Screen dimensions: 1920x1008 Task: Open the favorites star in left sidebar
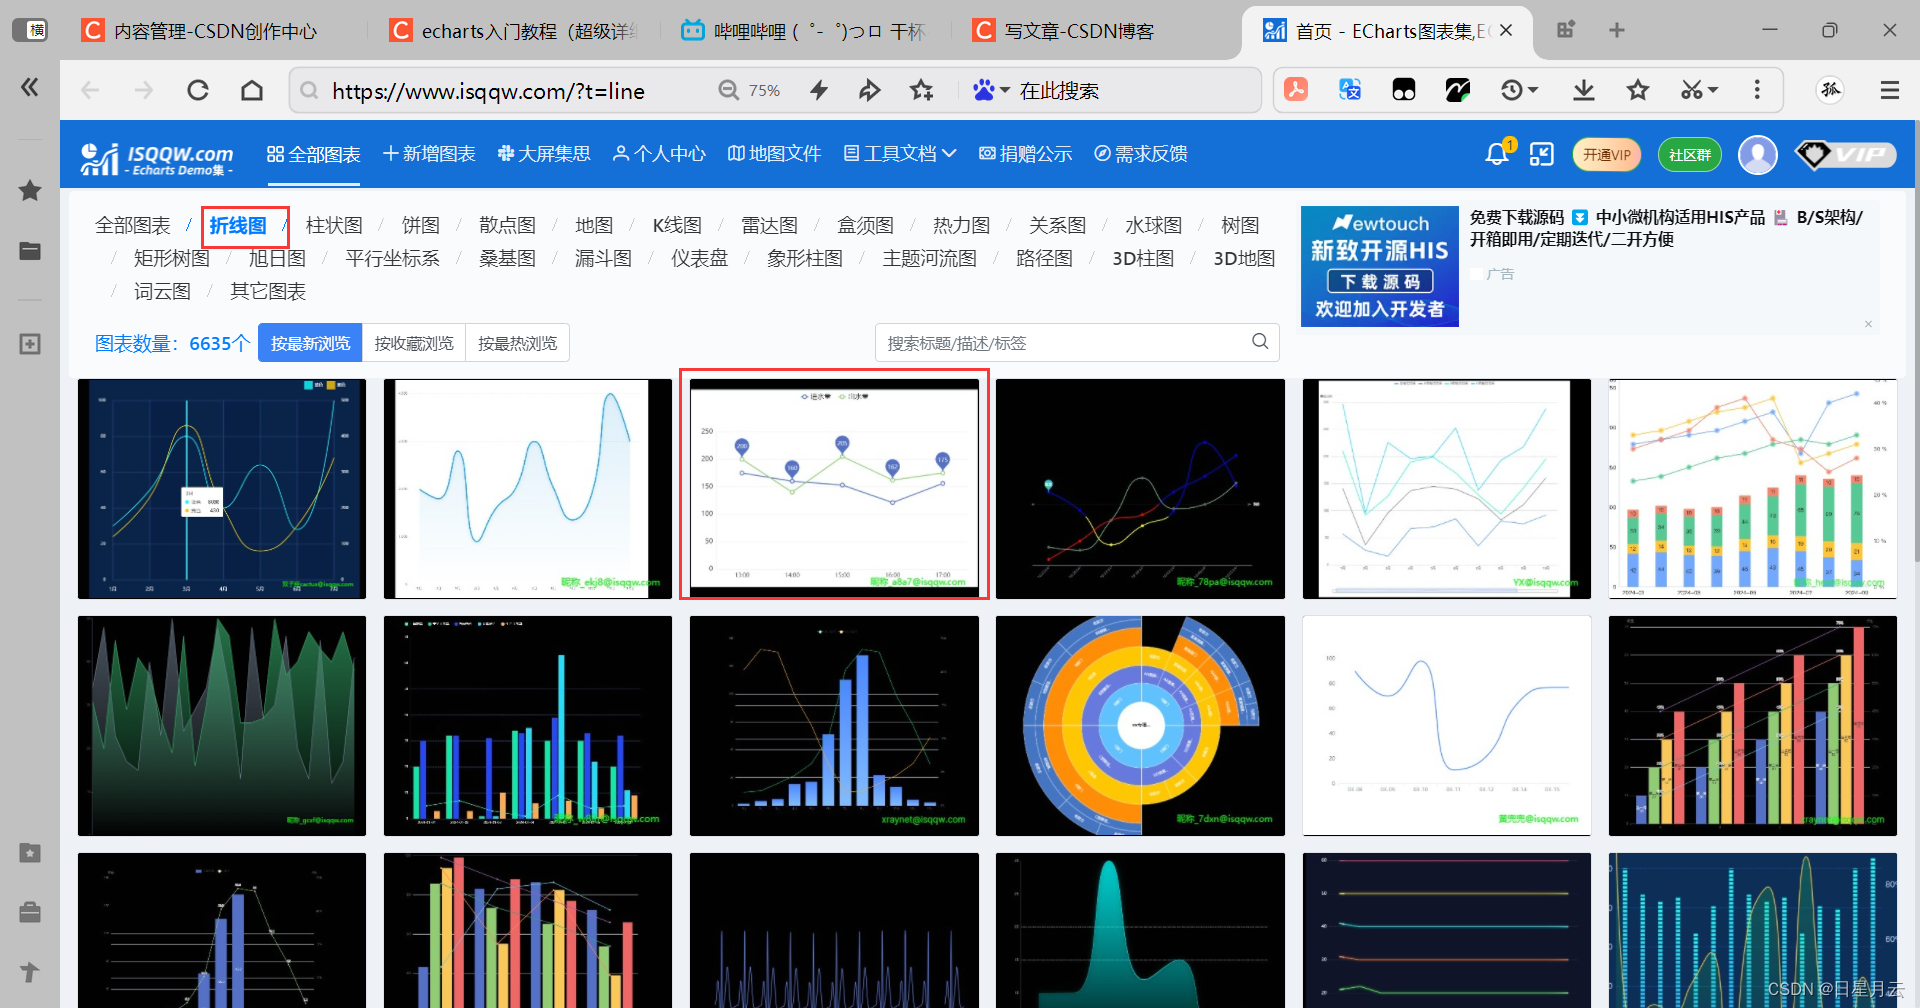[x=30, y=190]
